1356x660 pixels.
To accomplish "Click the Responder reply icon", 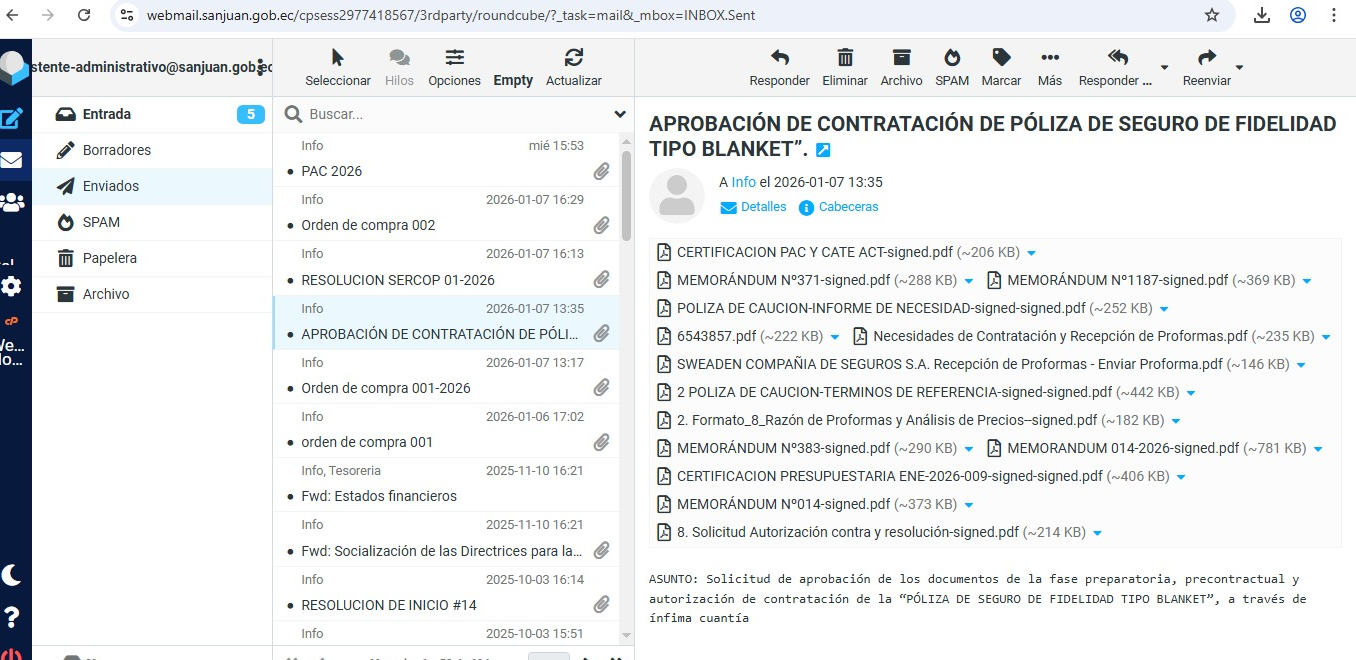I will [x=779, y=58].
